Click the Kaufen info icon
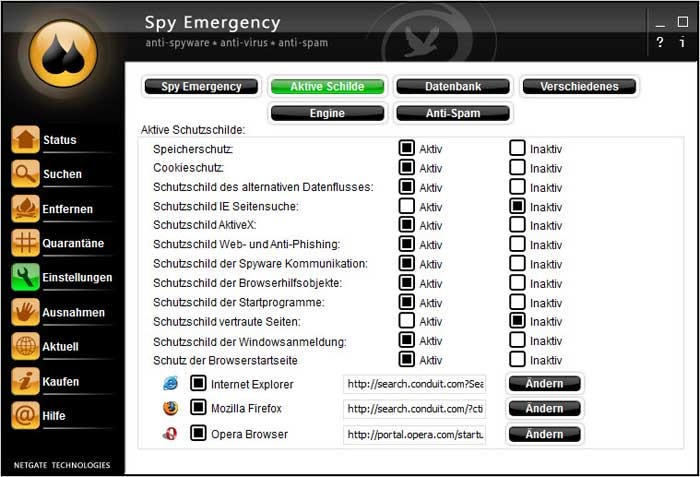This screenshot has height=477, width=700. click(x=25, y=381)
